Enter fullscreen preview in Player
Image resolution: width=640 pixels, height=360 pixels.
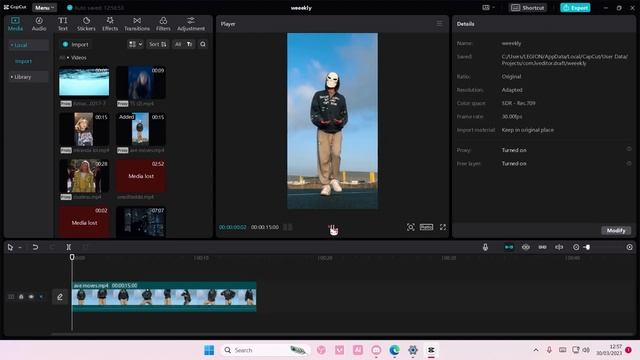(x=443, y=227)
